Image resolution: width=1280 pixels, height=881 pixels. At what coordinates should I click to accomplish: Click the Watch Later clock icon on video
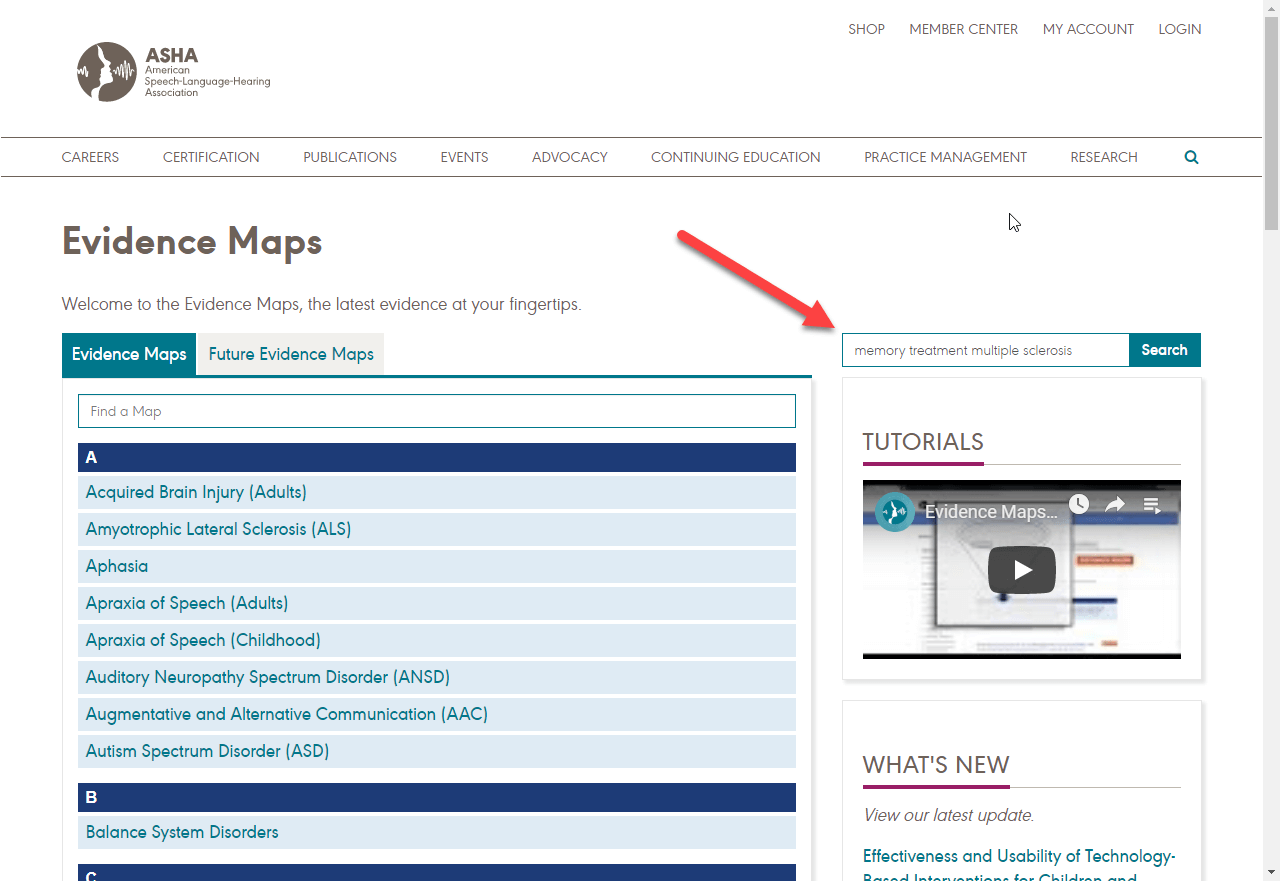coord(1078,505)
